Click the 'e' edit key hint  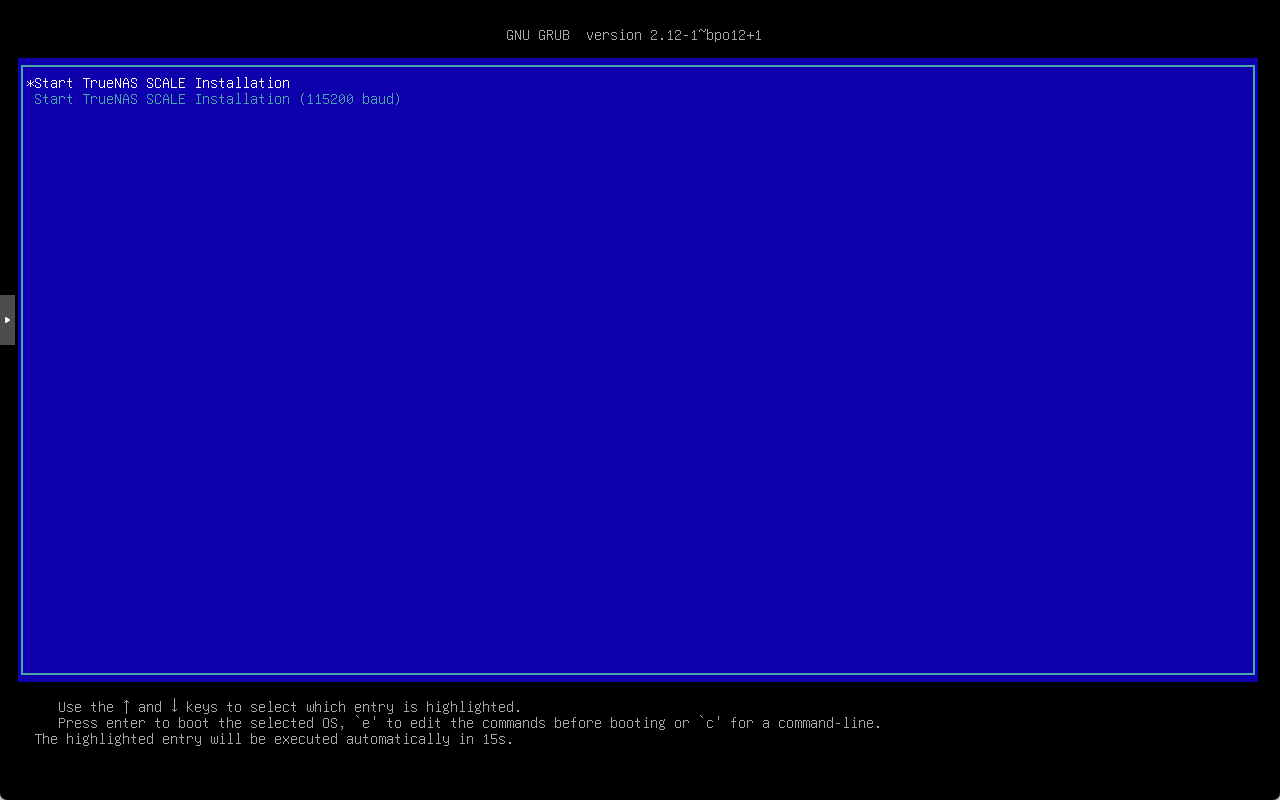pyautogui.click(x=366, y=723)
